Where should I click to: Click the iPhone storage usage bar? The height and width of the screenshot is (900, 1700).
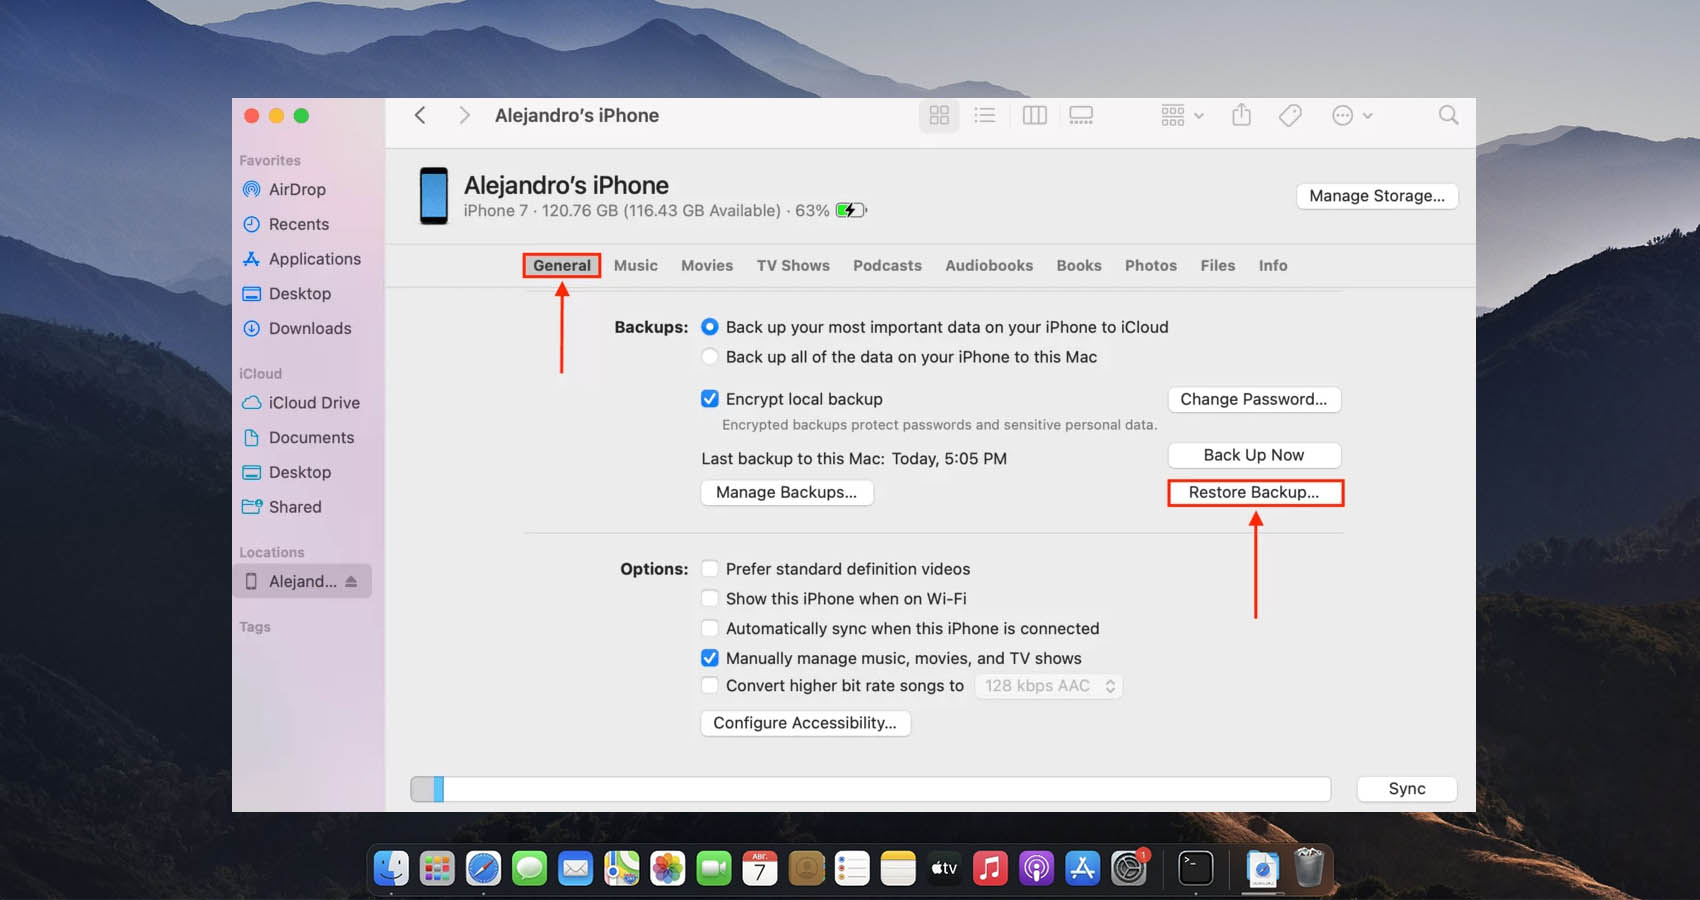point(870,789)
